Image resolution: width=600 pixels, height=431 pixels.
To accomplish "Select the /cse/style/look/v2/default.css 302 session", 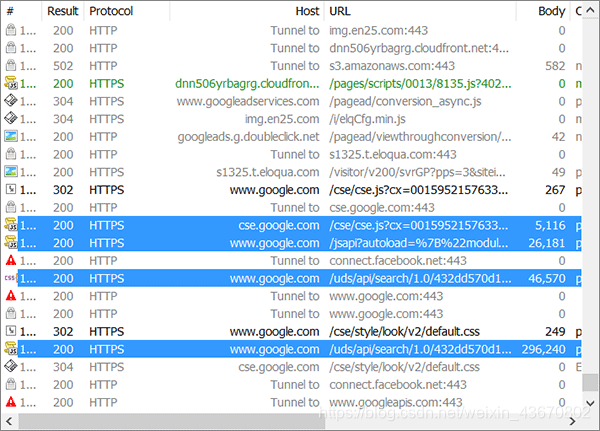I will pos(293,331).
